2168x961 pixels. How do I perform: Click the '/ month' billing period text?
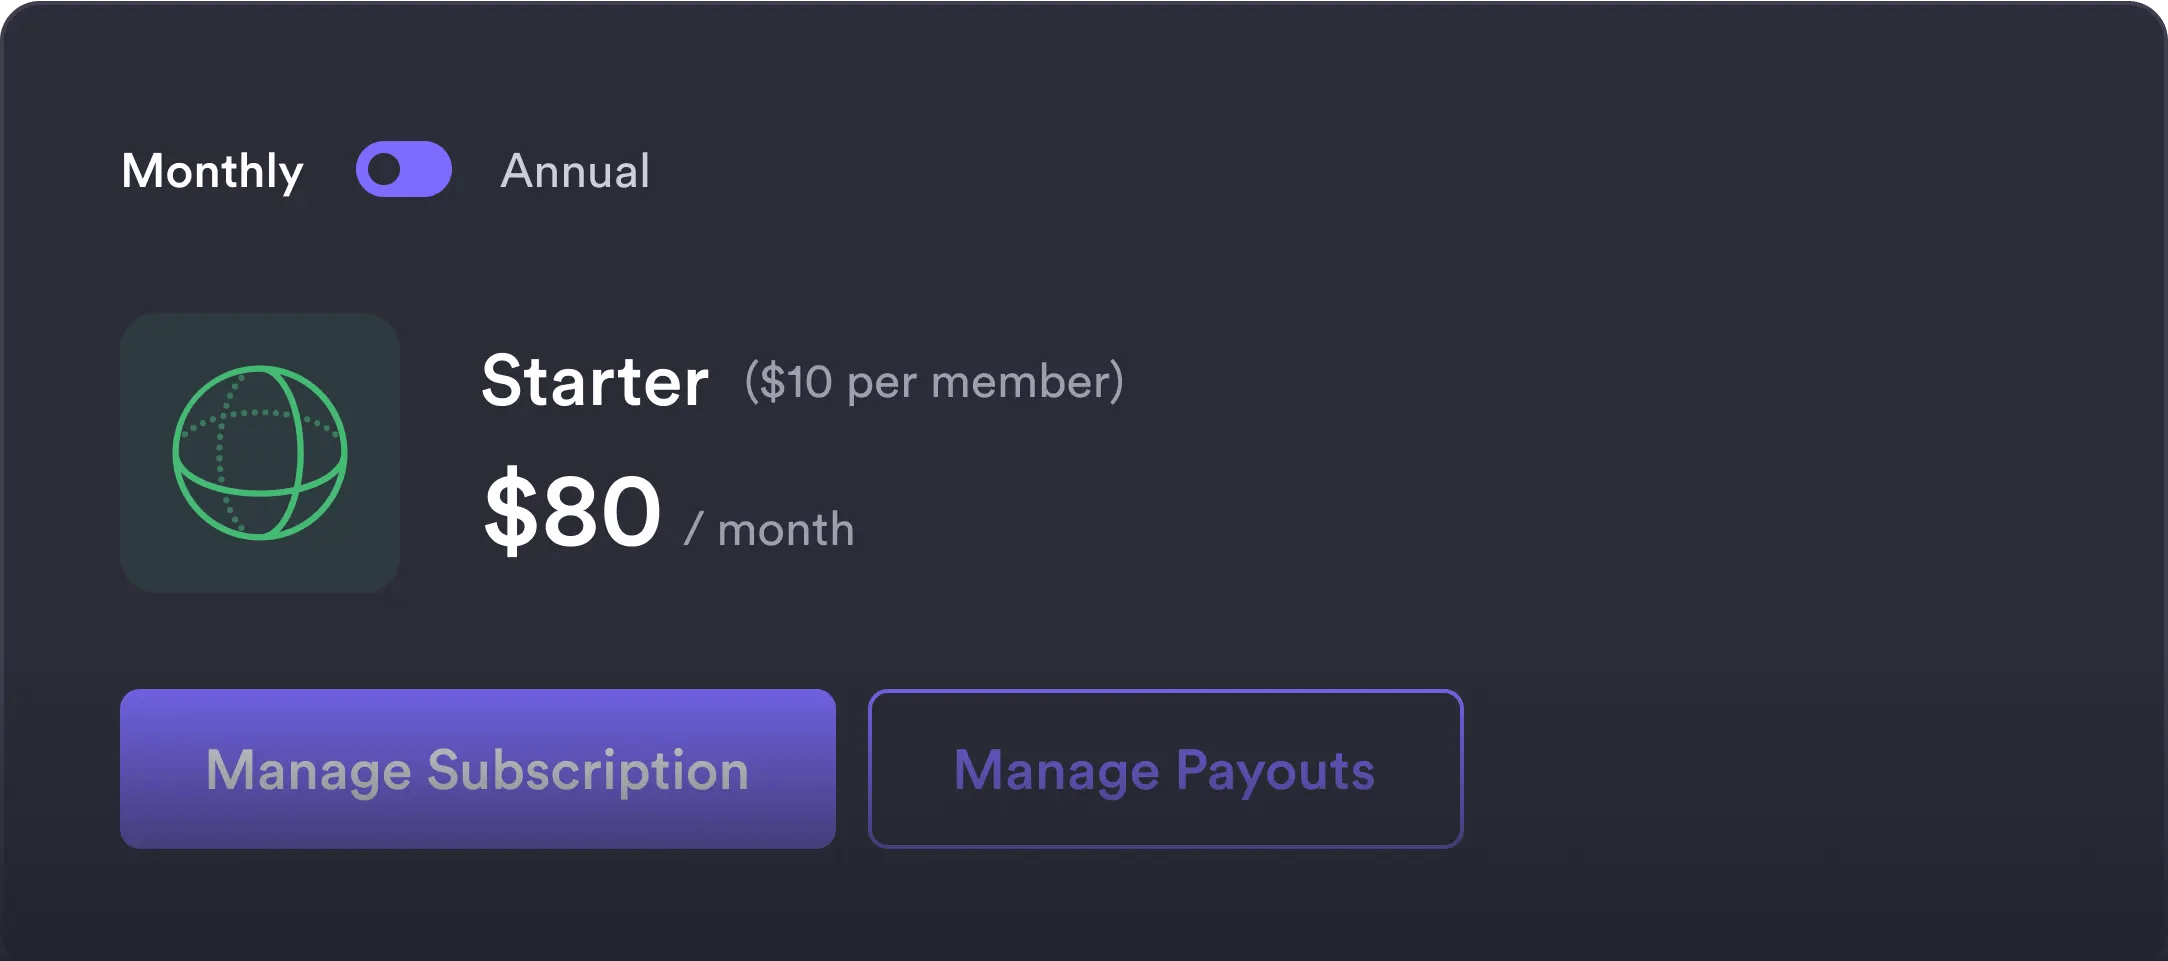pos(769,529)
